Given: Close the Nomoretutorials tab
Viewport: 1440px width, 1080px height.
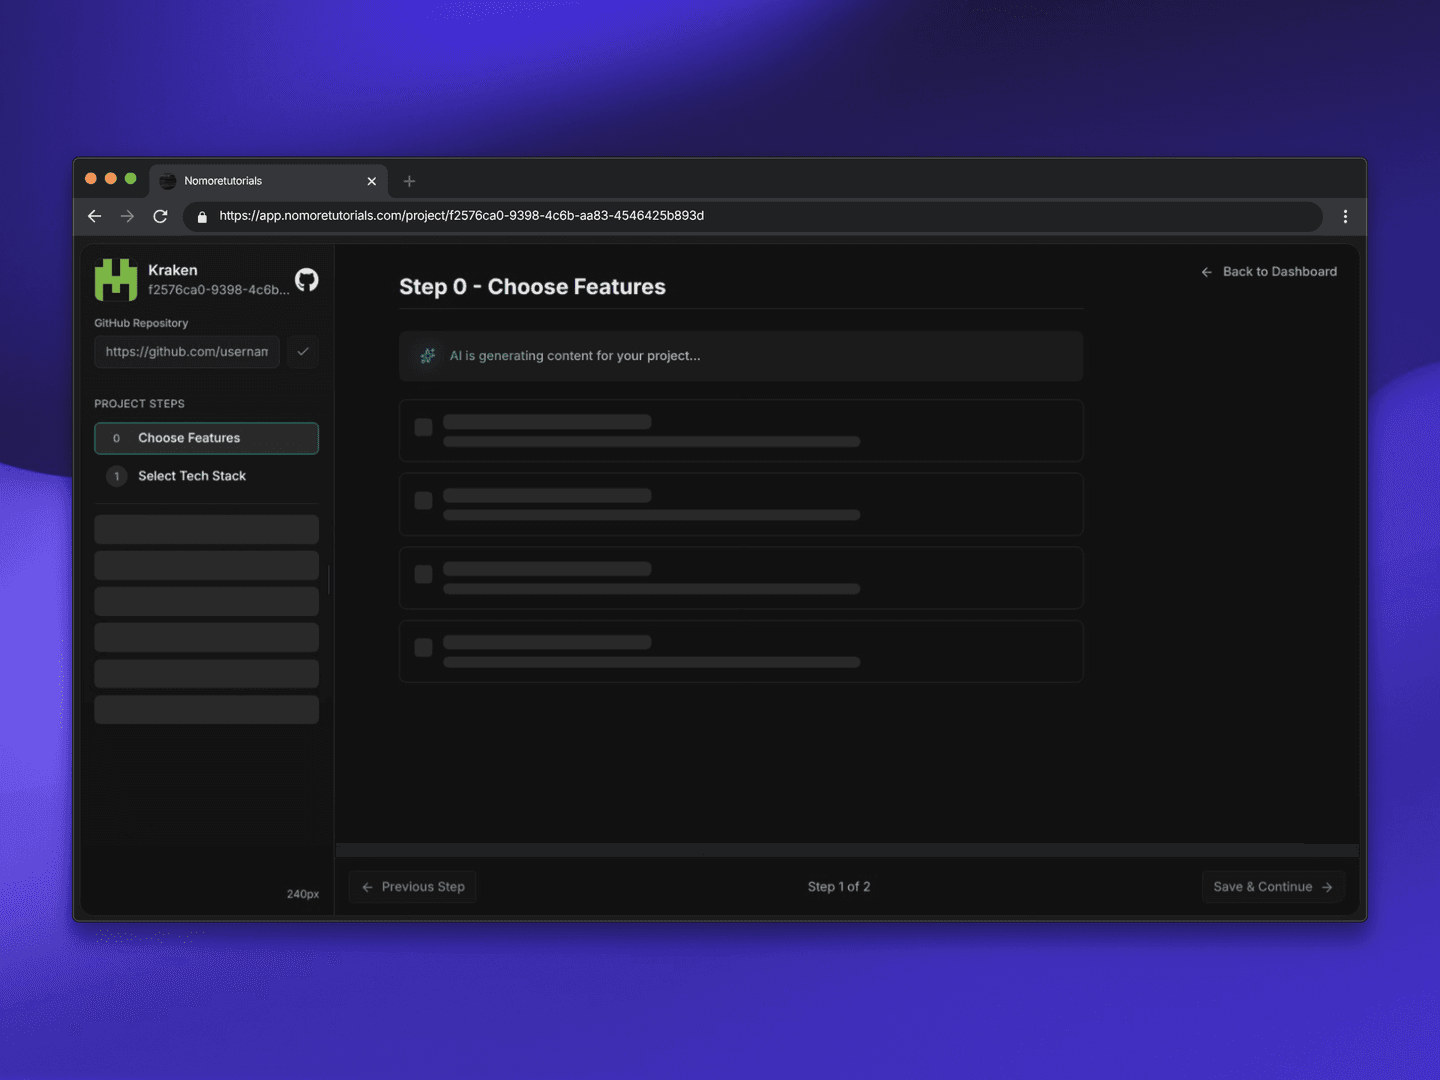Looking at the screenshot, I should (372, 181).
